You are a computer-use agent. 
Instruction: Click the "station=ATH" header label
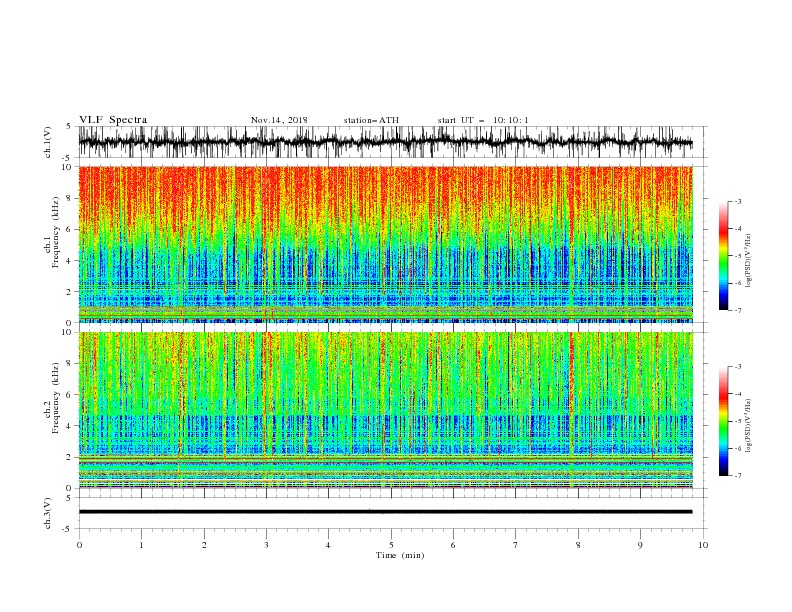371,120
